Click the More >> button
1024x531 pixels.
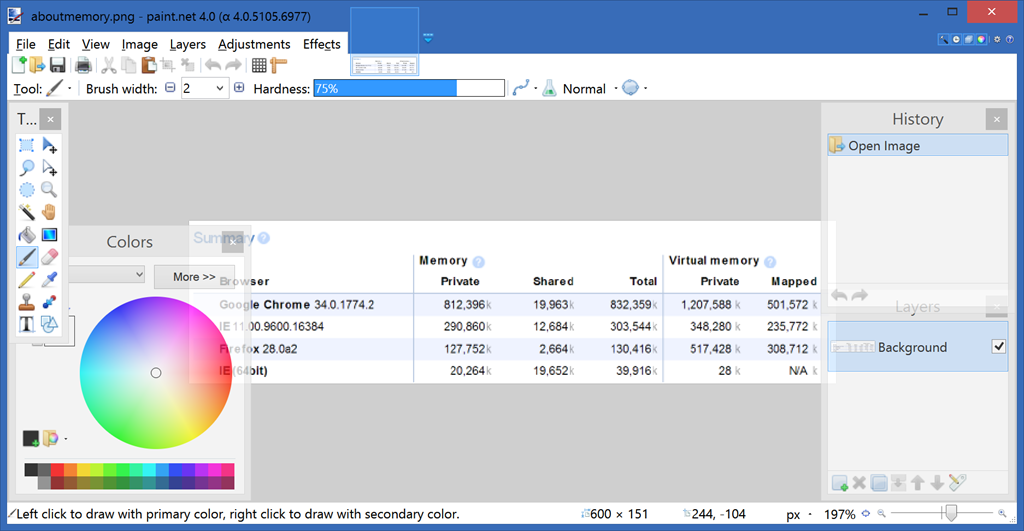[x=193, y=276]
